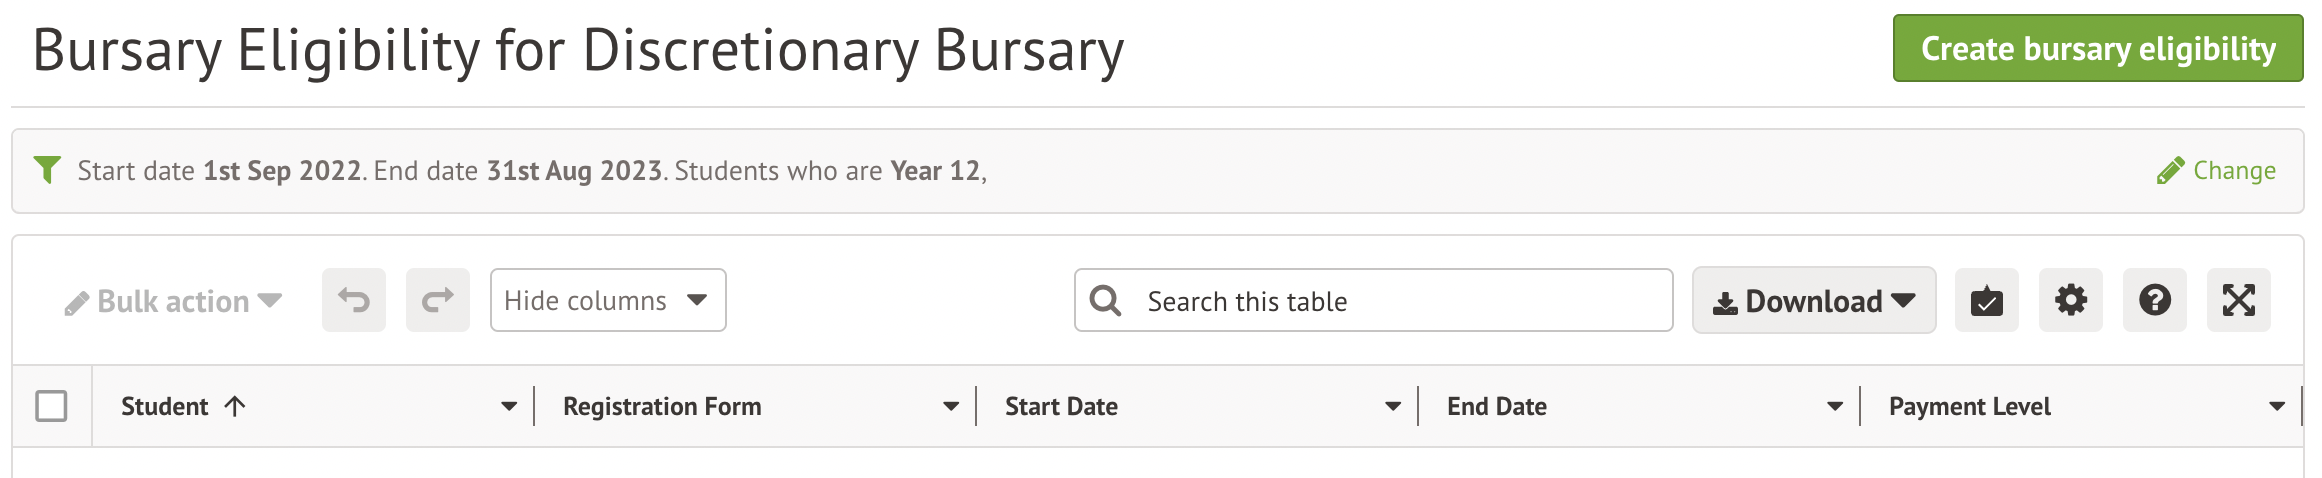Image resolution: width=2322 pixels, height=478 pixels.
Task: Open the Hide columns dropdown
Action: tap(607, 300)
